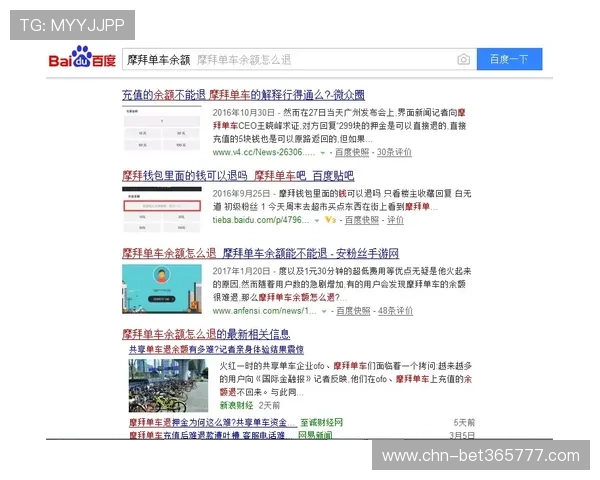Select the 2017年1月20日 result snippet text
This screenshot has width=600, height=480.
tap(342, 284)
